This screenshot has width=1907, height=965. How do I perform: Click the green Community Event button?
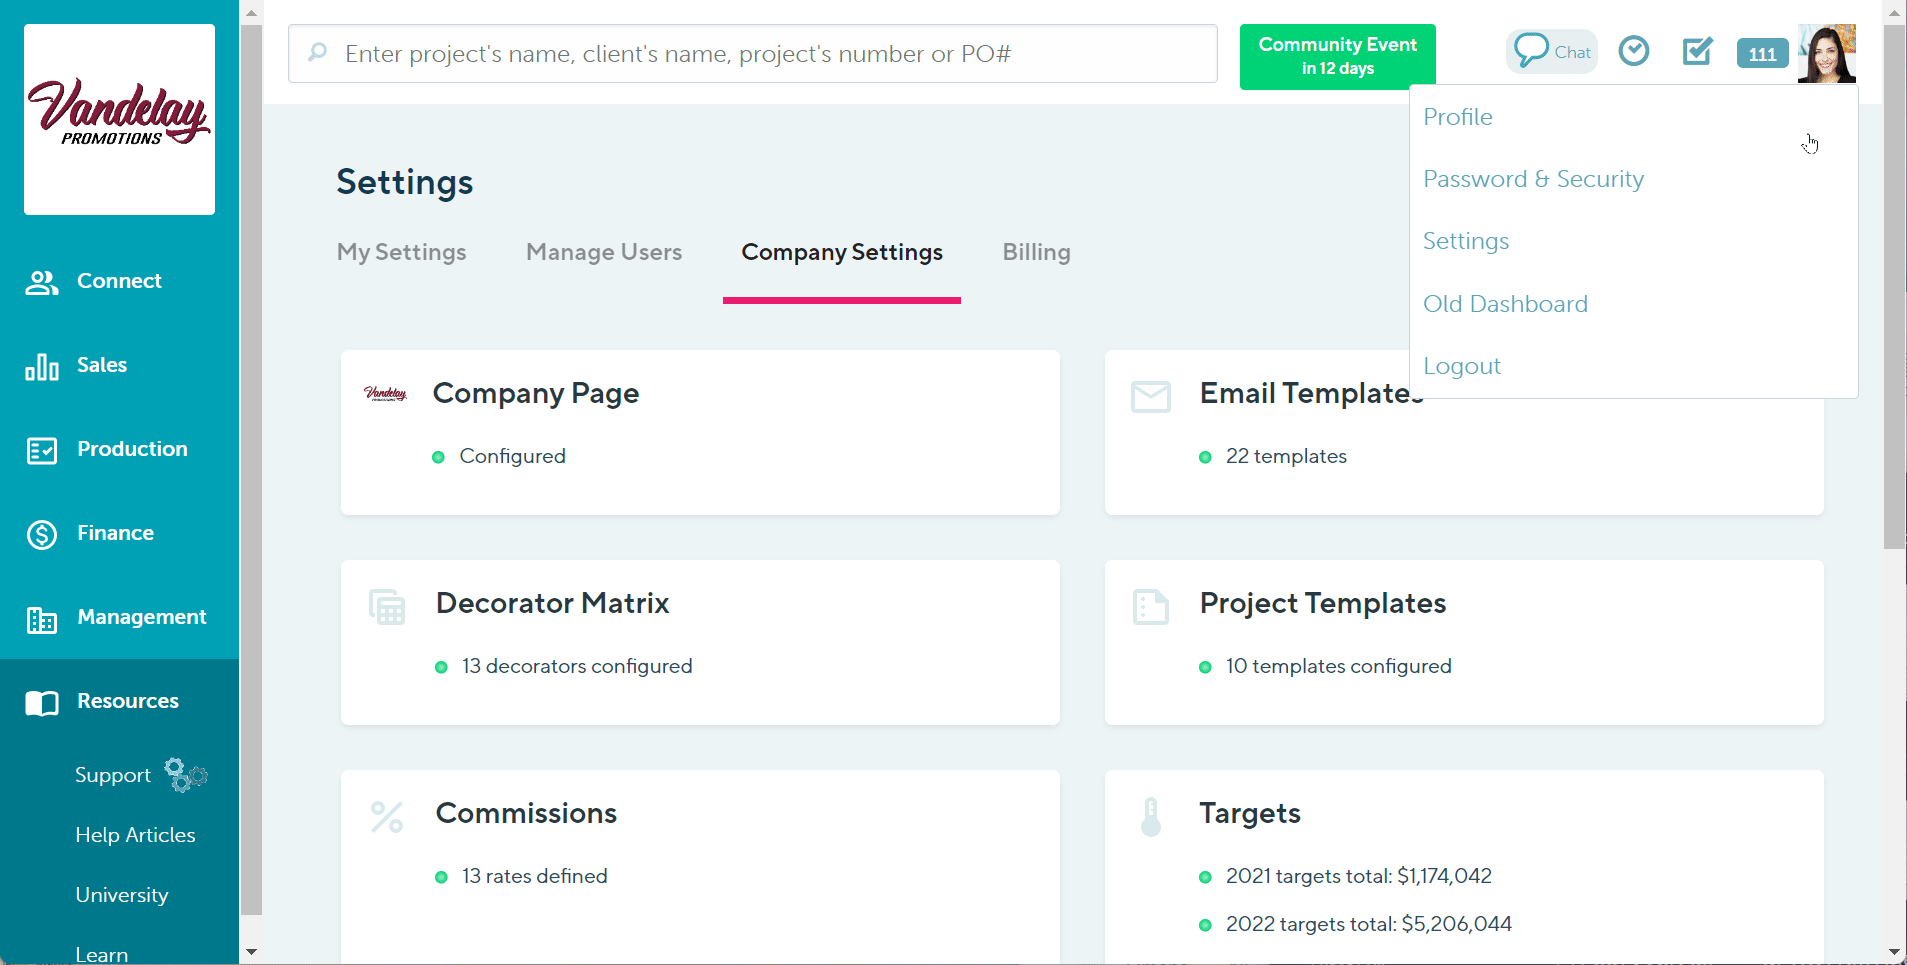pyautogui.click(x=1337, y=56)
